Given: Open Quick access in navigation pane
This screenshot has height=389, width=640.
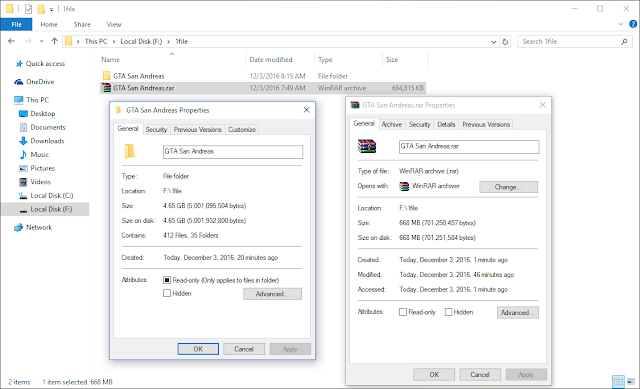Looking at the screenshot, I should coord(45,64).
